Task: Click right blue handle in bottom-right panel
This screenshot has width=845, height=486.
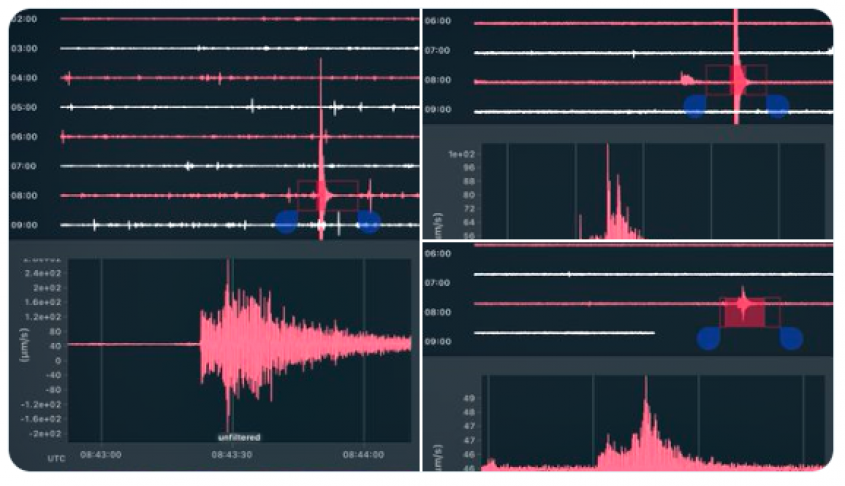Action: (x=790, y=338)
